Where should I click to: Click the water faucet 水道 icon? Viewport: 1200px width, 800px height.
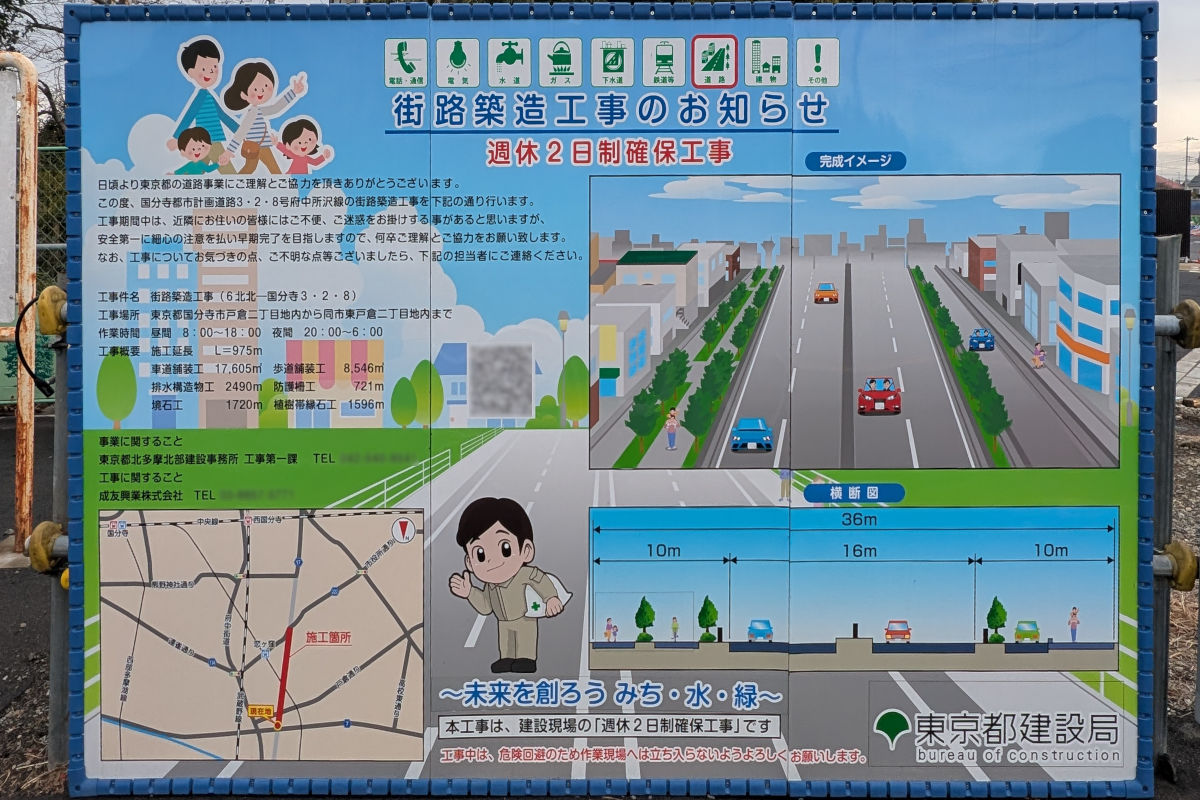click(509, 62)
